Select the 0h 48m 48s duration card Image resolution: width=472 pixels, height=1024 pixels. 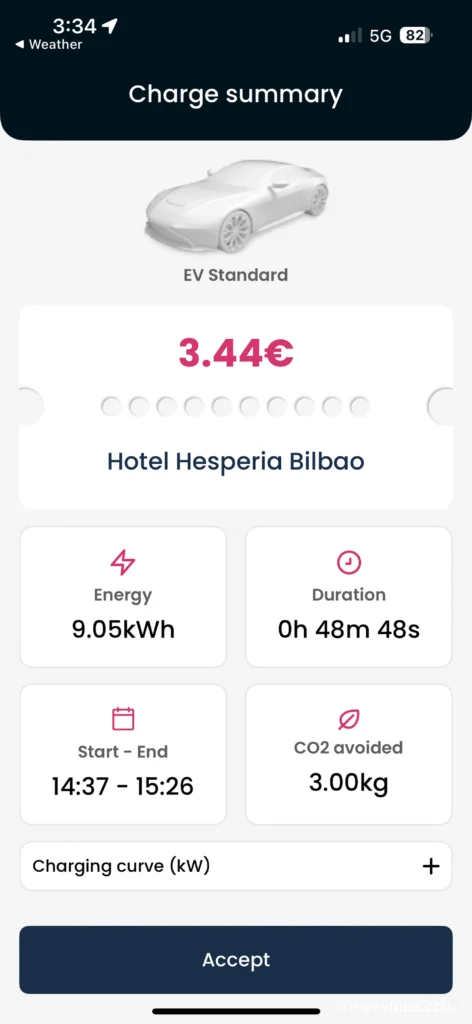click(349, 597)
